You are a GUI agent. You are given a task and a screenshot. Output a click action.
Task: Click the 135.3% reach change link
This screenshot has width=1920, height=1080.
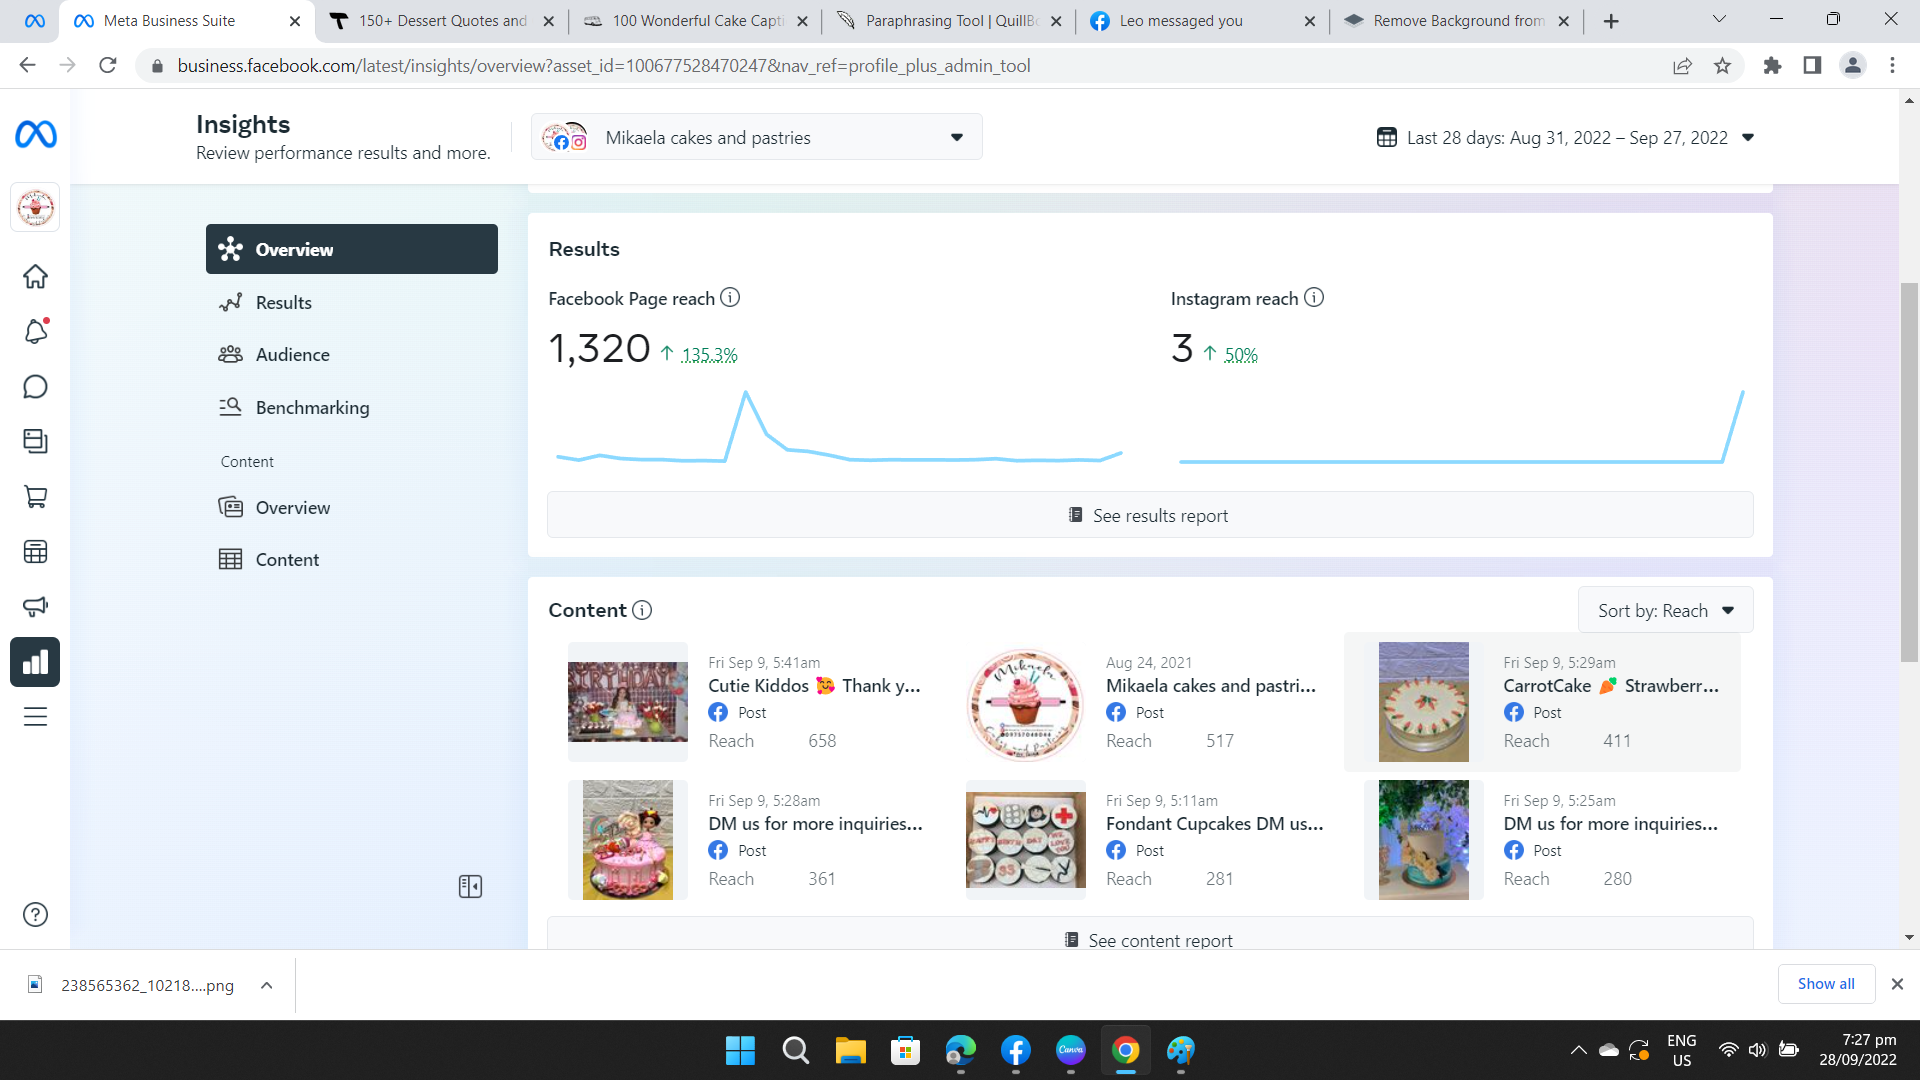[x=709, y=355]
